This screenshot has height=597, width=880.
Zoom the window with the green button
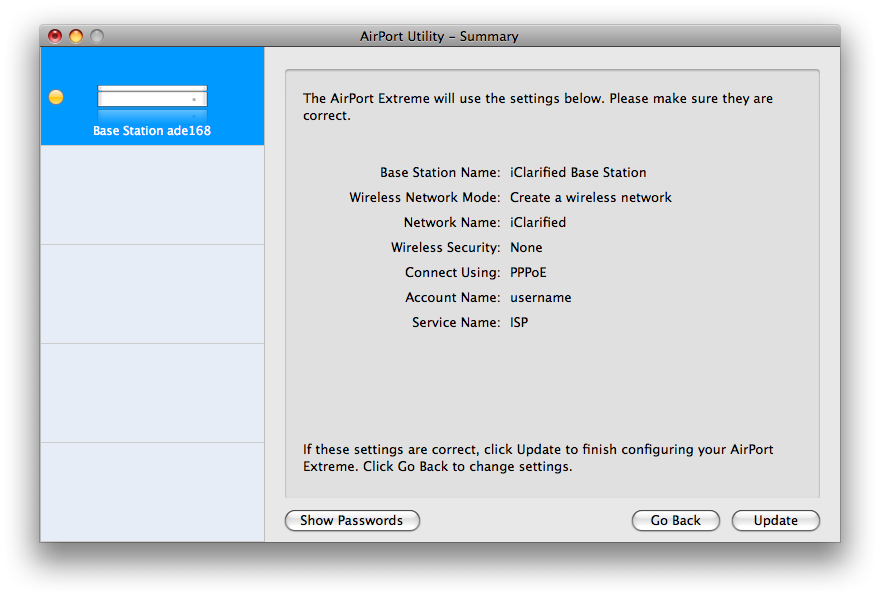coord(97,37)
